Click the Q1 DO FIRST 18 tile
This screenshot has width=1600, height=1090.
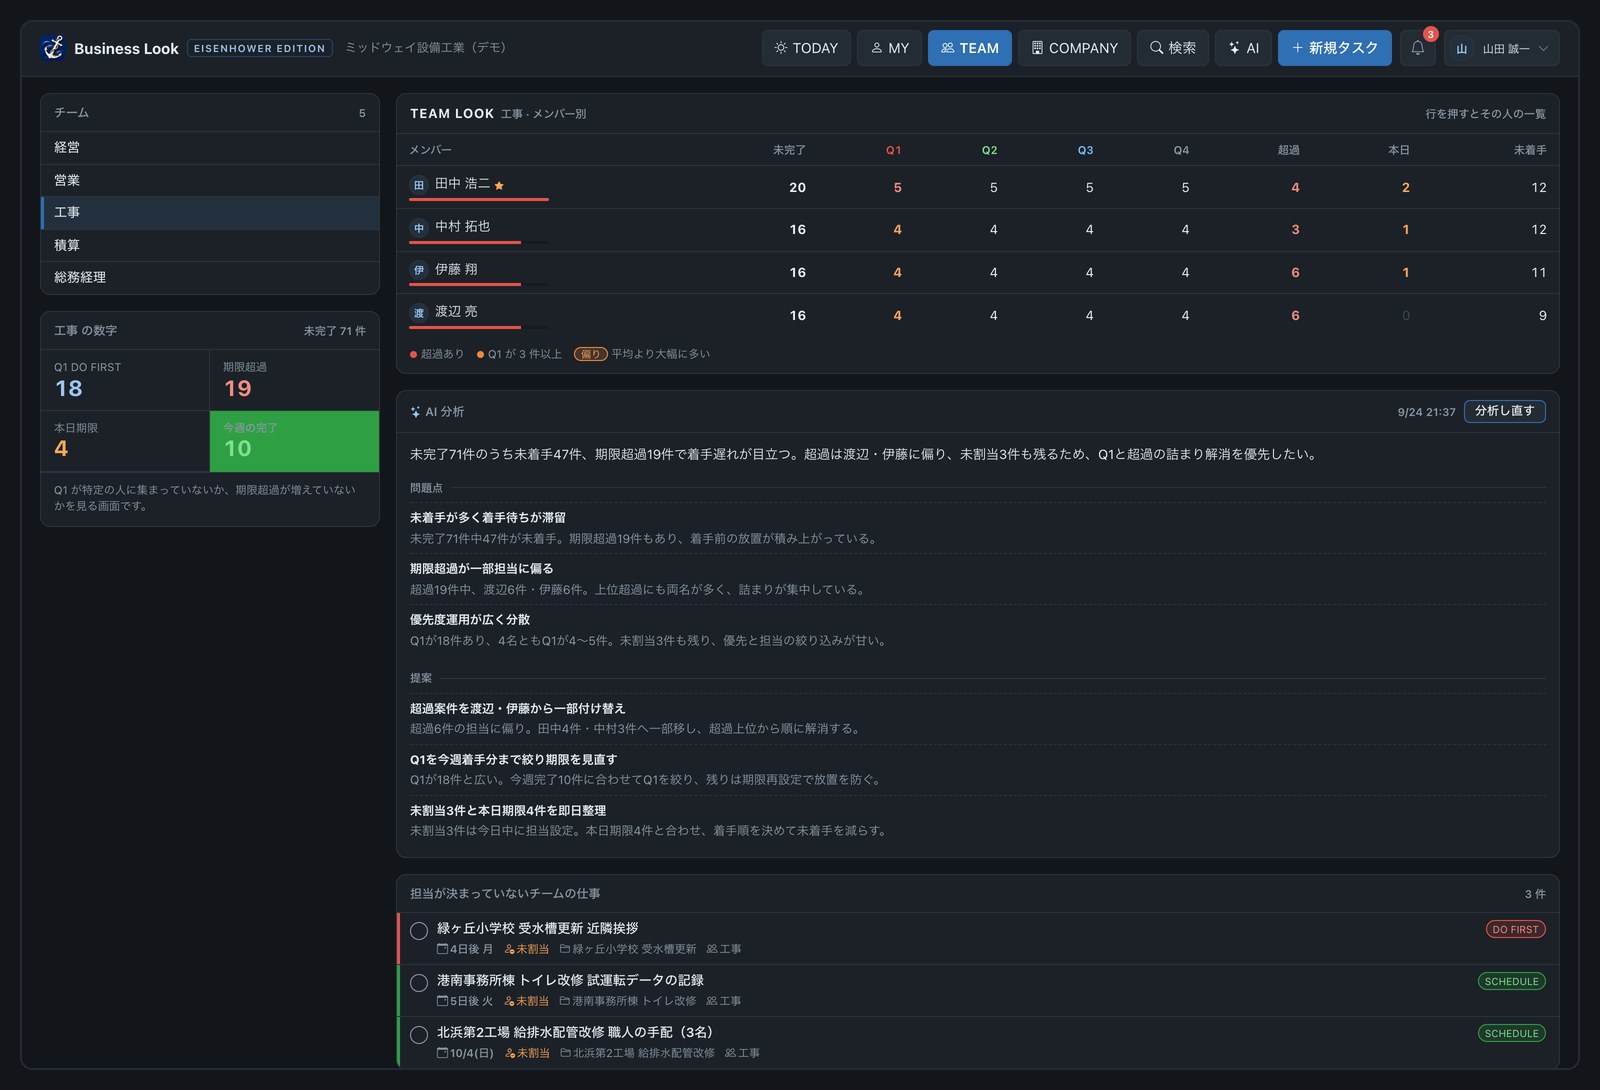(x=125, y=380)
